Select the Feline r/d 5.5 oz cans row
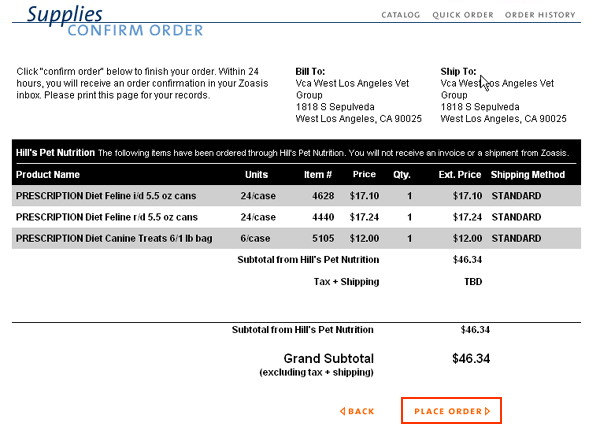The width and height of the screenshot is (600, 426). (296, 217)
